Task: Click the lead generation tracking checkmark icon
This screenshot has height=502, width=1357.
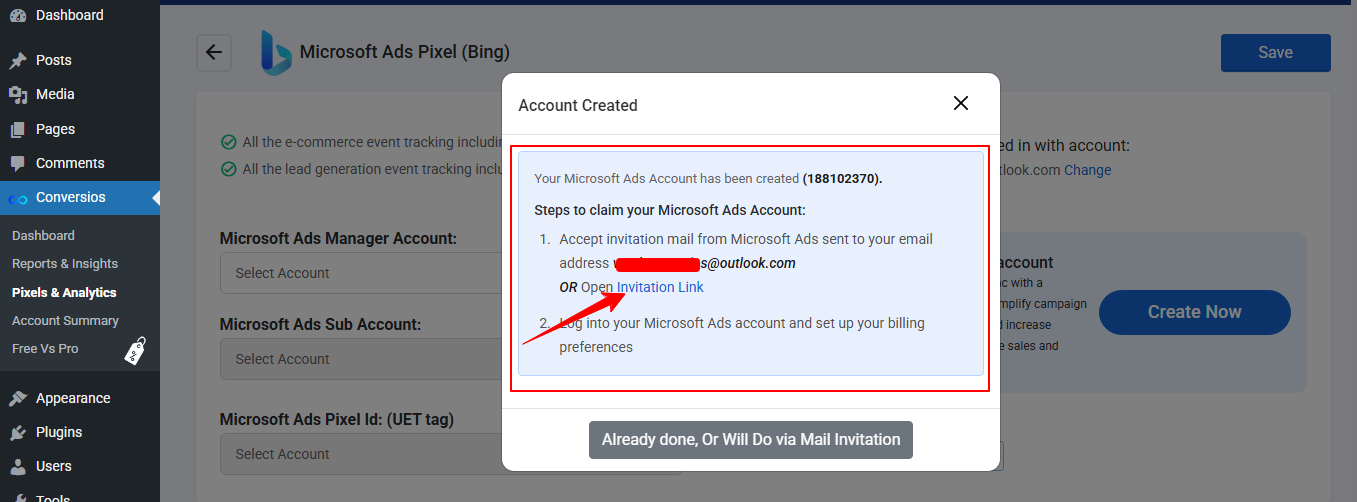Action: [x=228, y=169]
